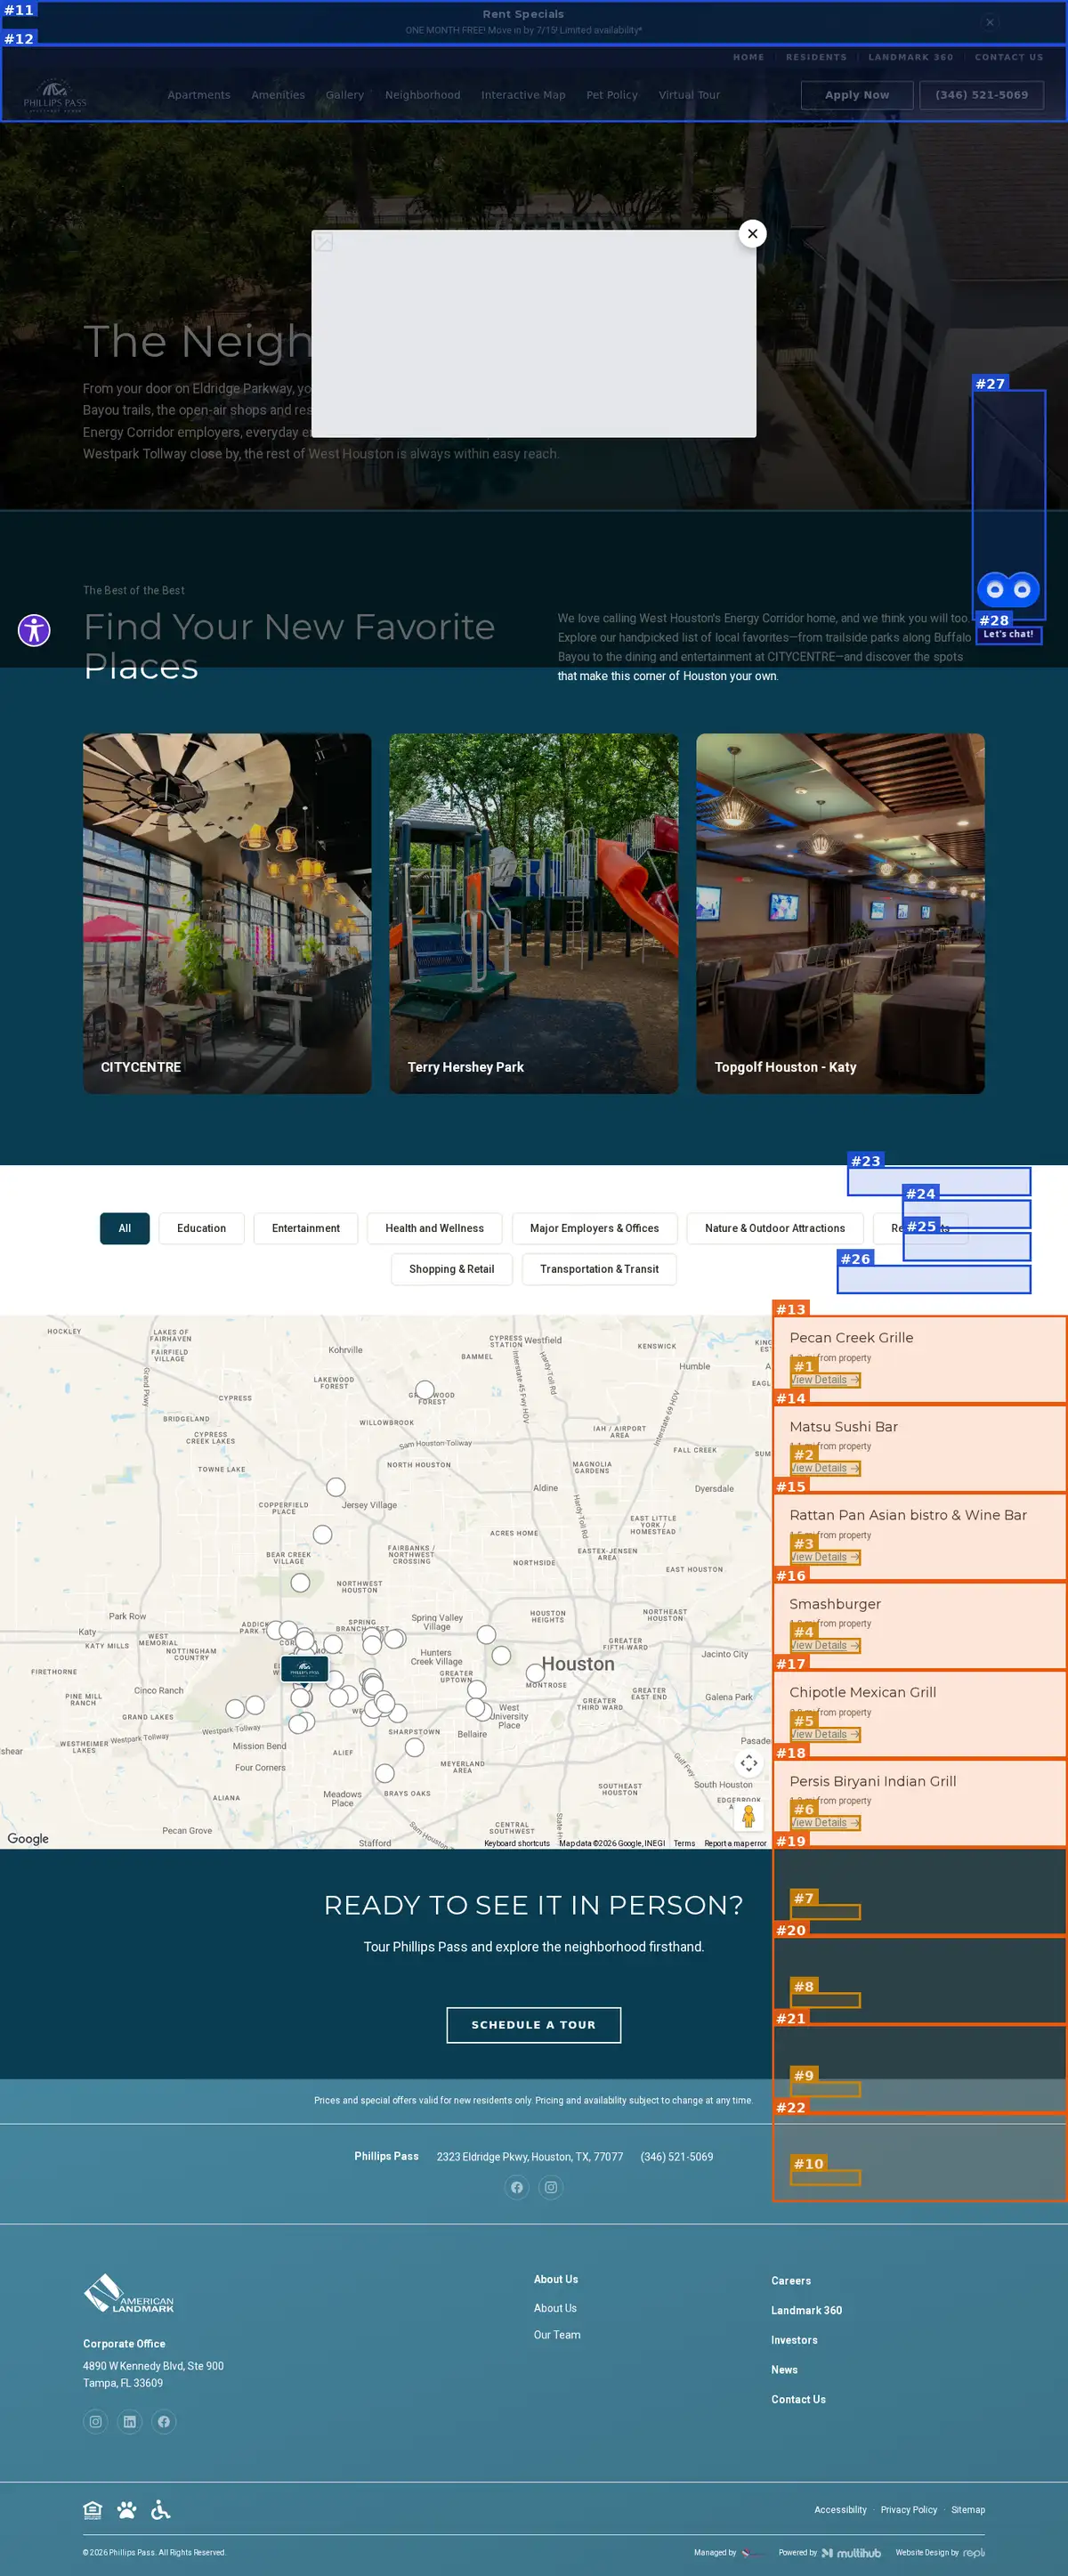Click the wheelchair accessibility icon
1068x2576 pixels.
coord(160,2509)
